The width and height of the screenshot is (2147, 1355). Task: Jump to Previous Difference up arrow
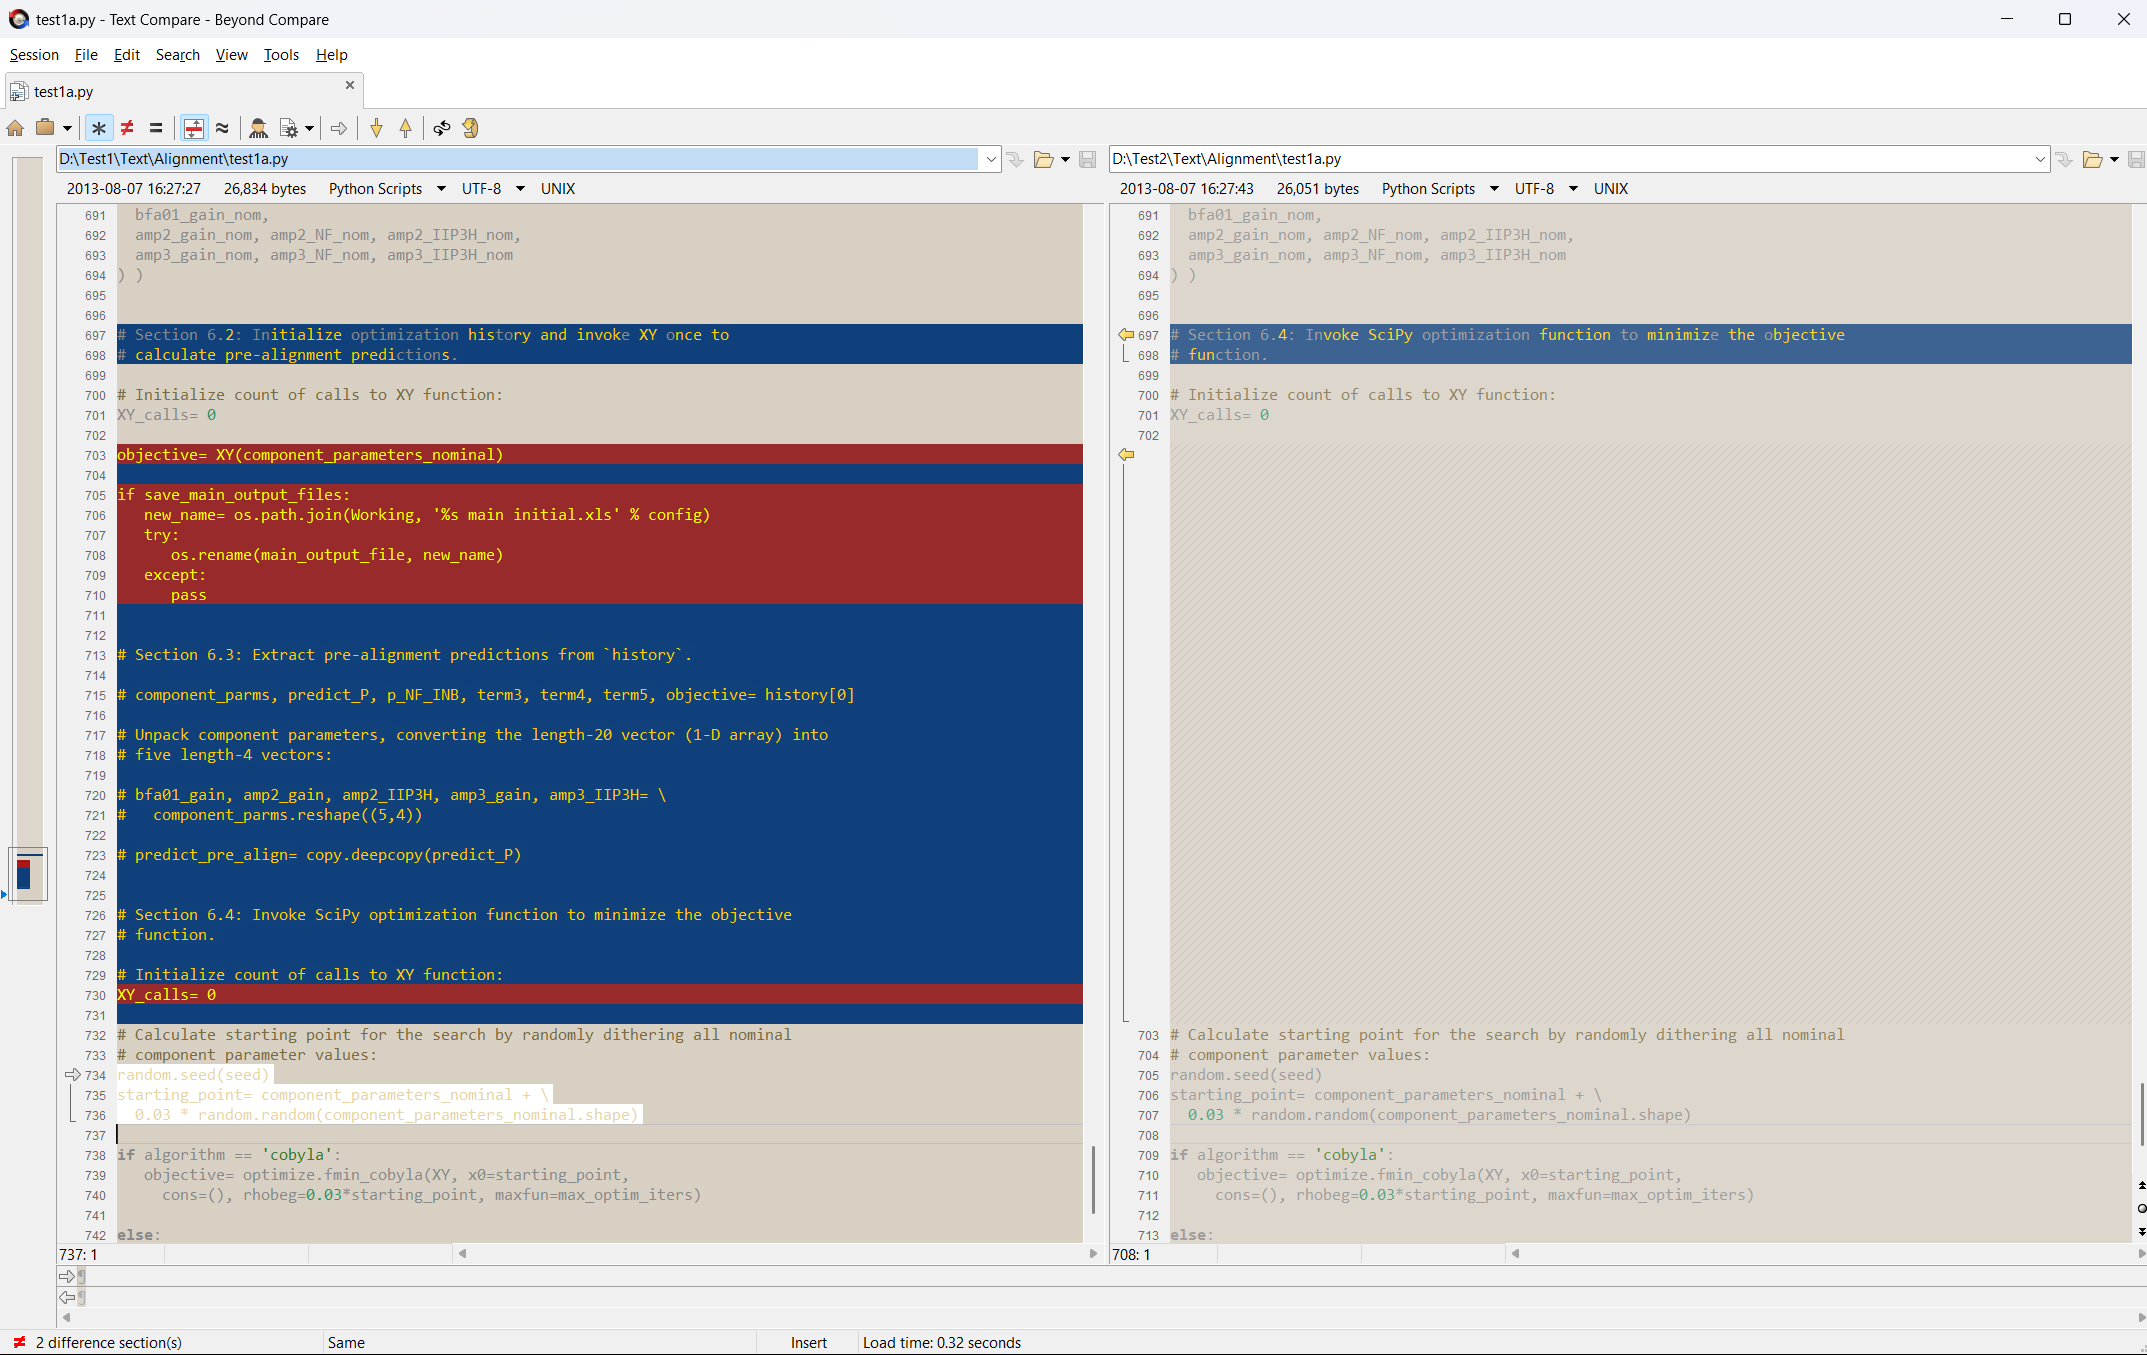click(405, 128)
